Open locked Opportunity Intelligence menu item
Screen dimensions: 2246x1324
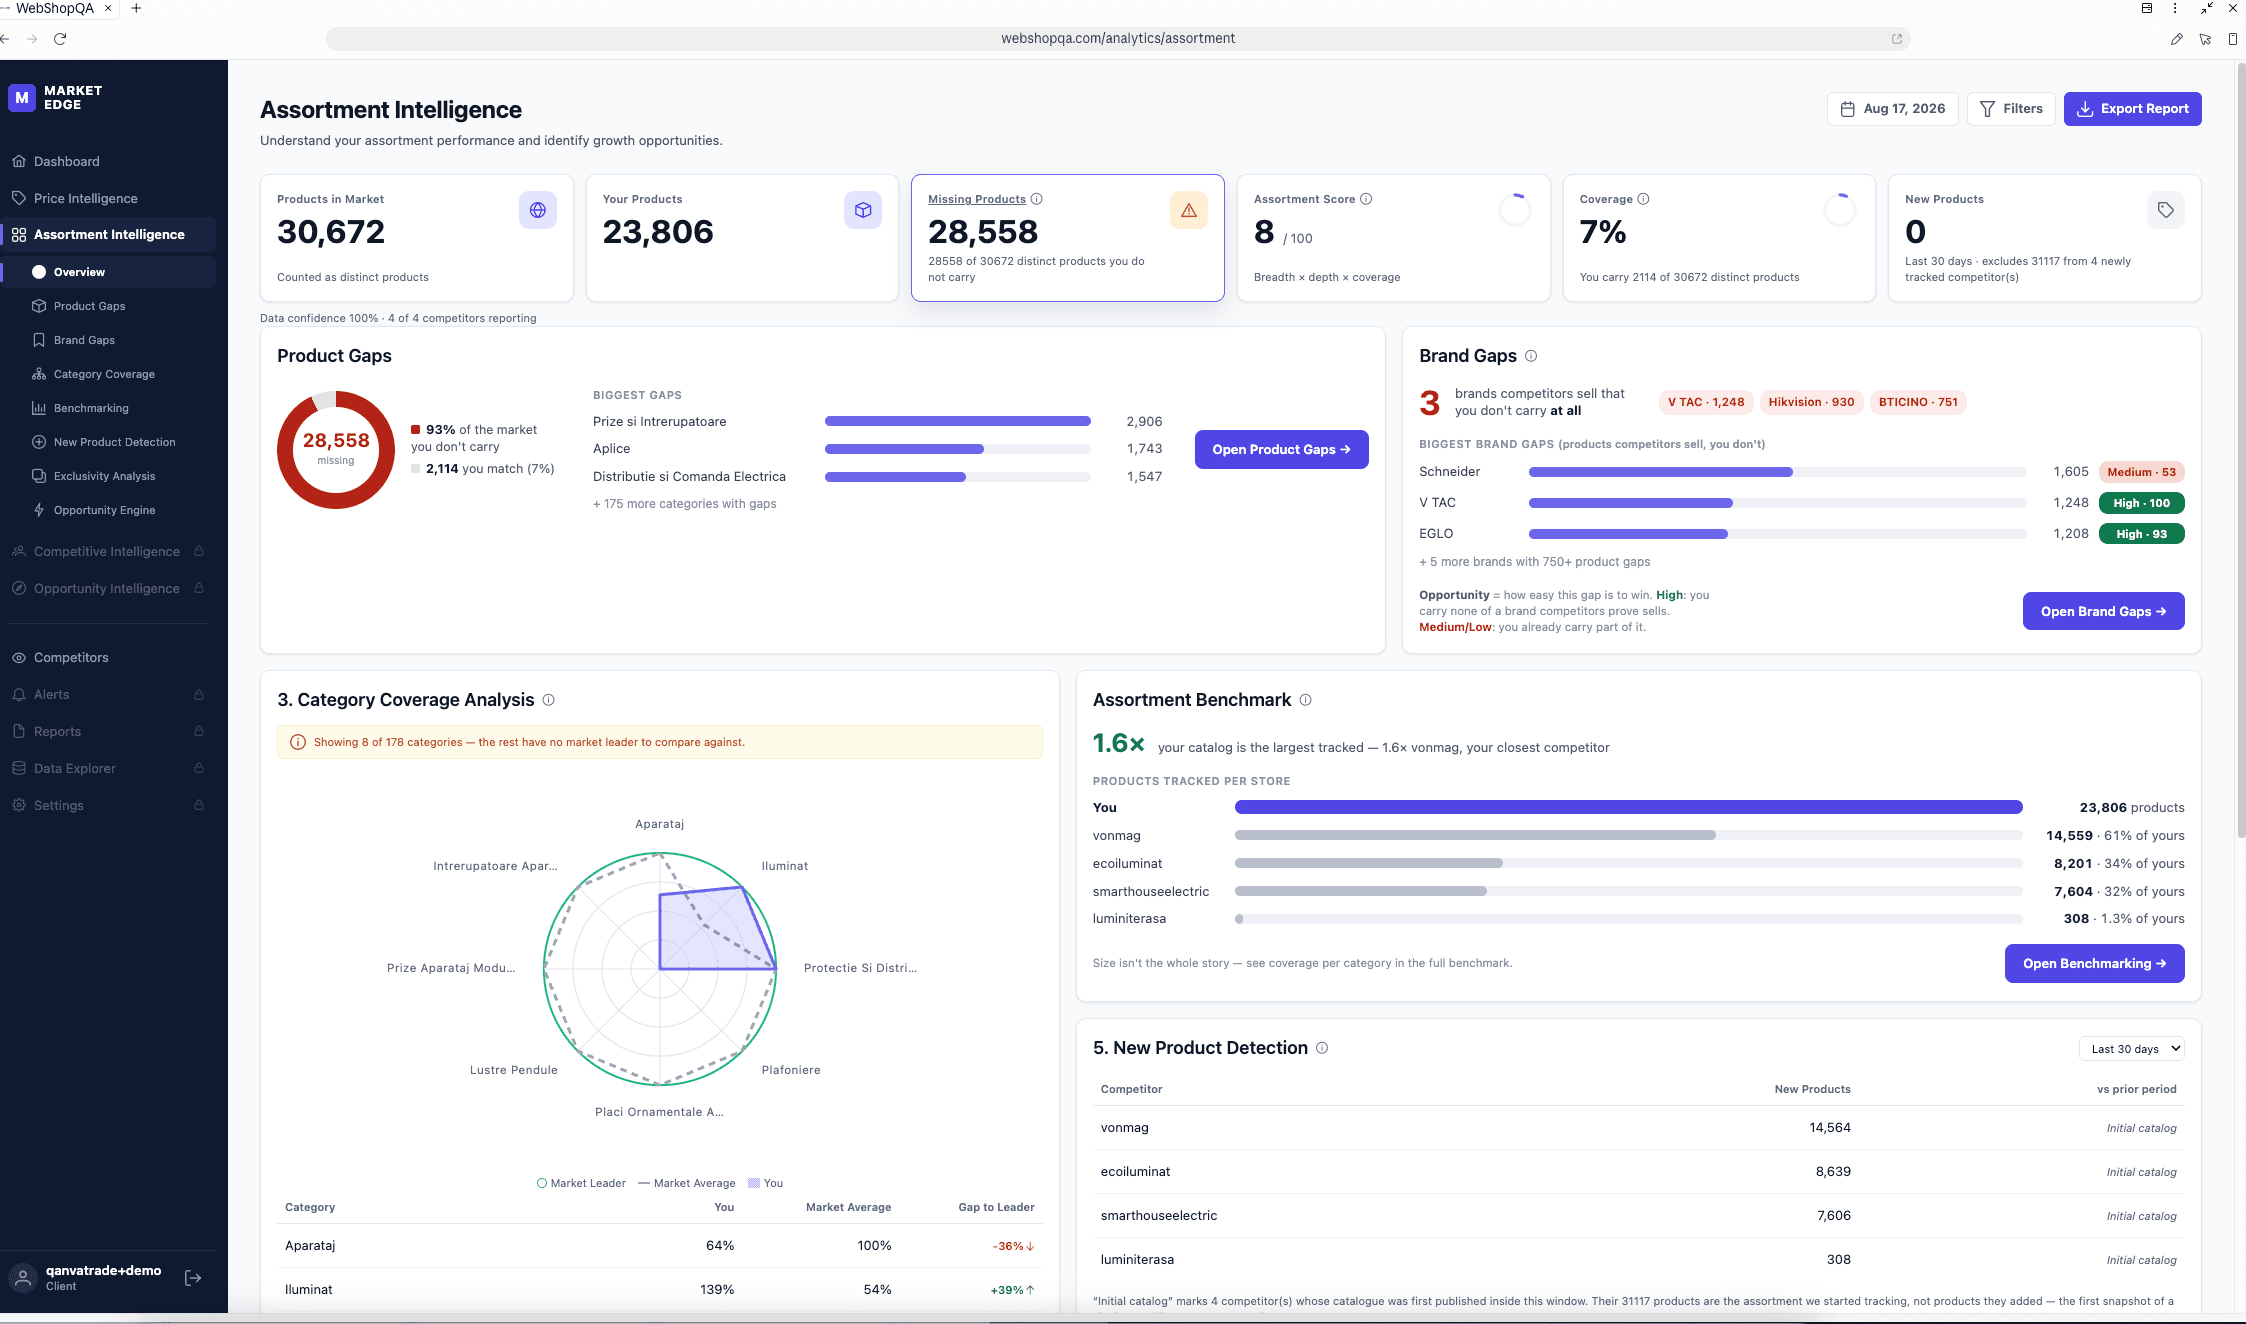coord(108,588)
